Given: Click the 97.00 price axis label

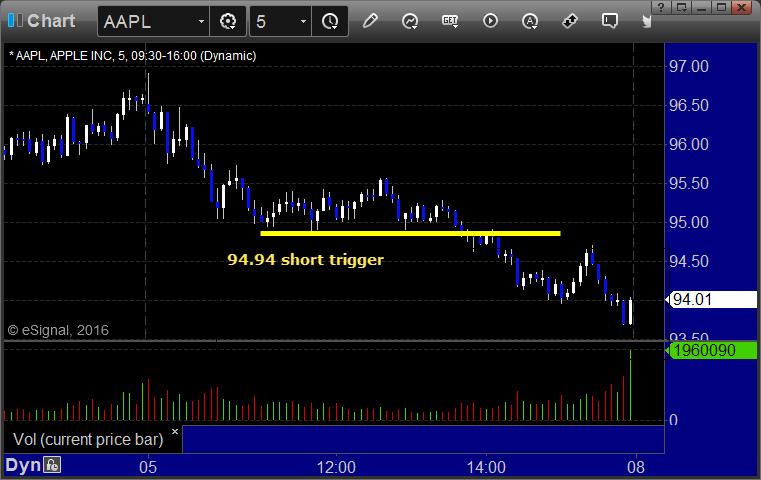Looking at the screenshot, I should (x=689, y=66).
